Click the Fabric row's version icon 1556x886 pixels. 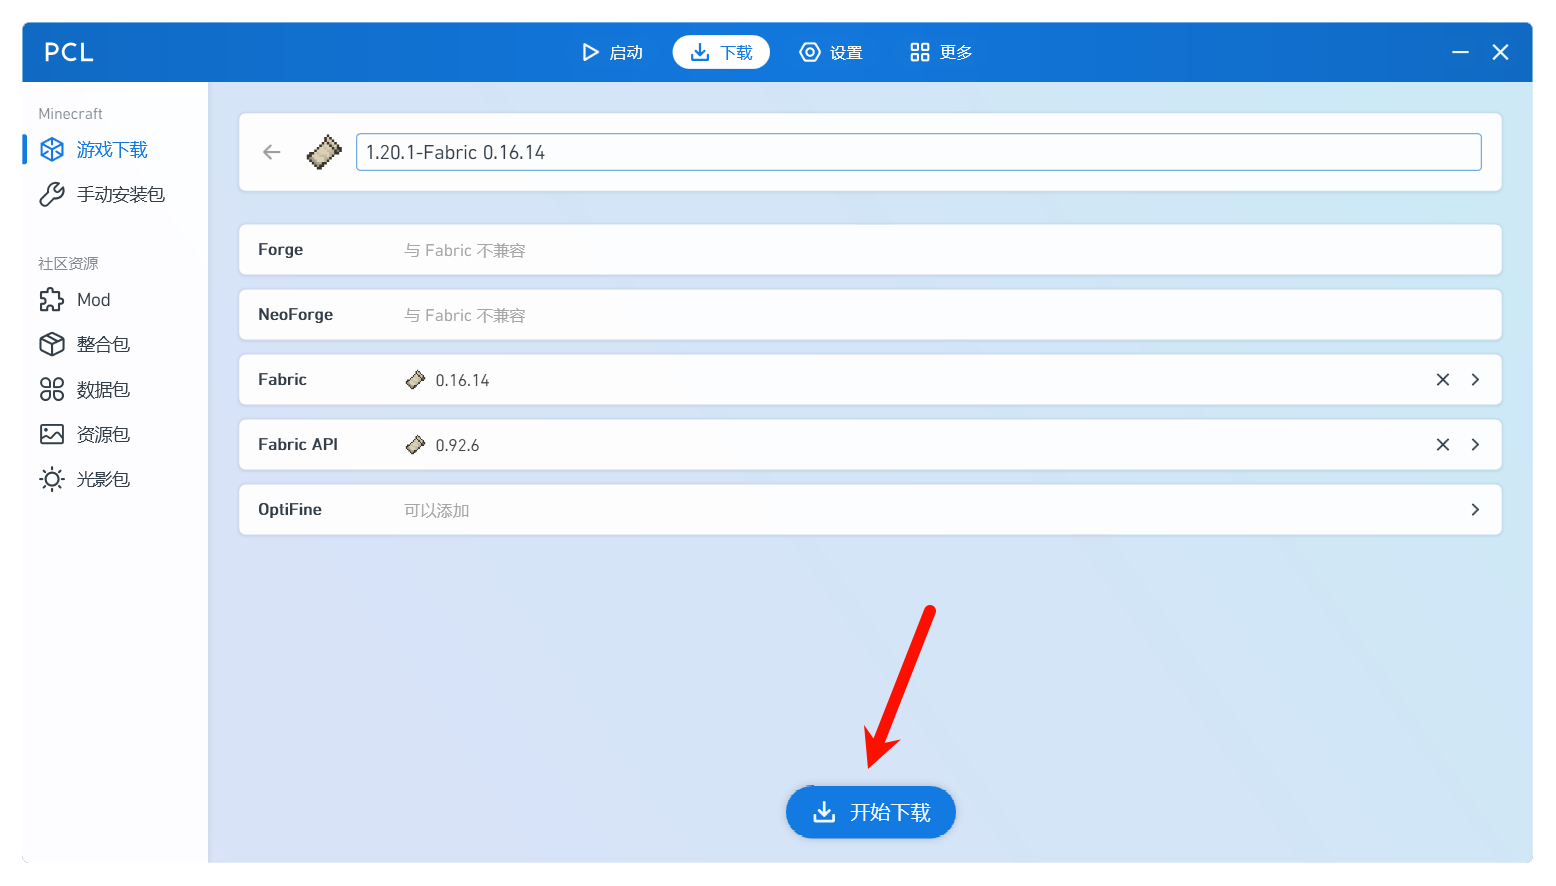pos(415,380)
